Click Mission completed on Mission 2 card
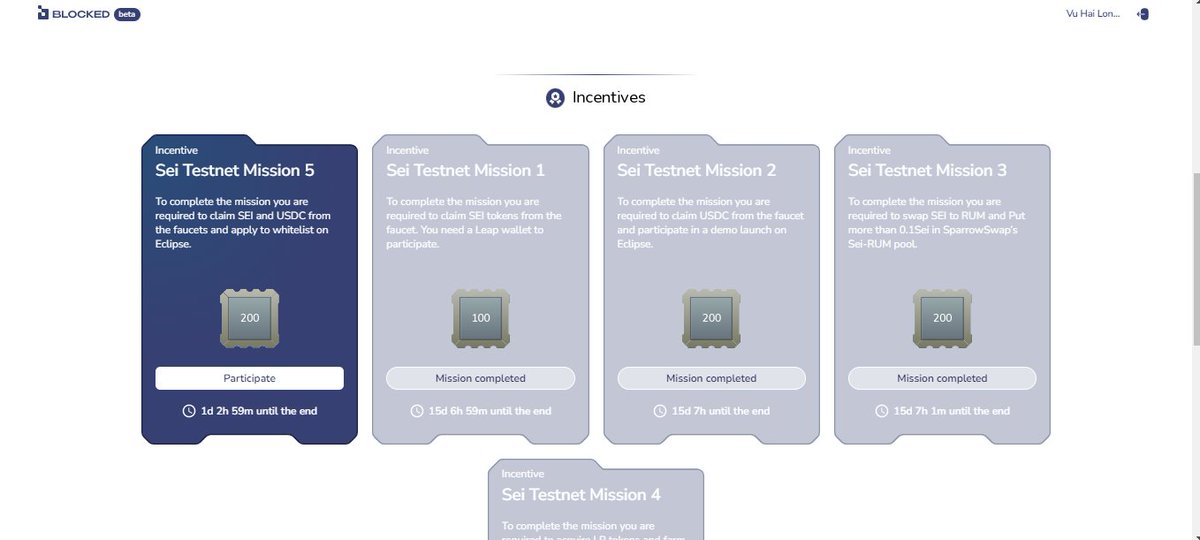This screenshot has width=1200, height=540. coord(711,378)
